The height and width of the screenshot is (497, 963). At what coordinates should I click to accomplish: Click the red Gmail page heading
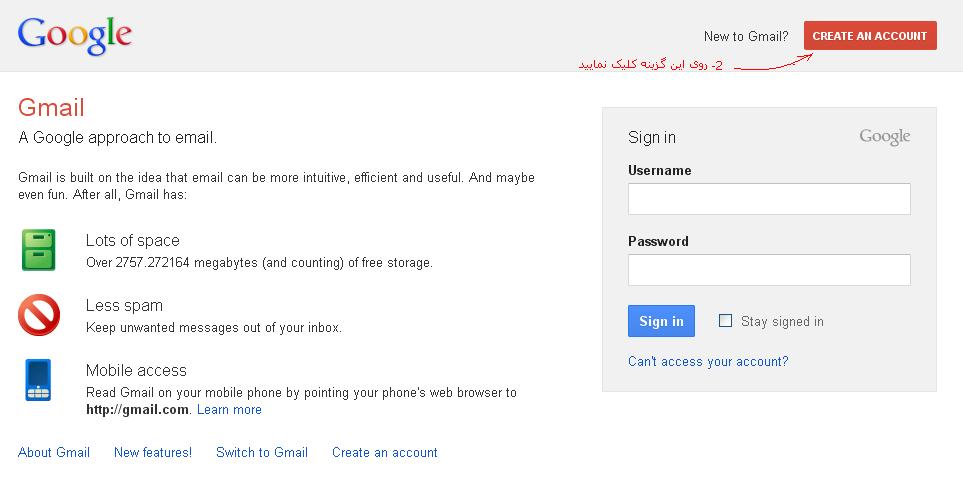(51, 108)
